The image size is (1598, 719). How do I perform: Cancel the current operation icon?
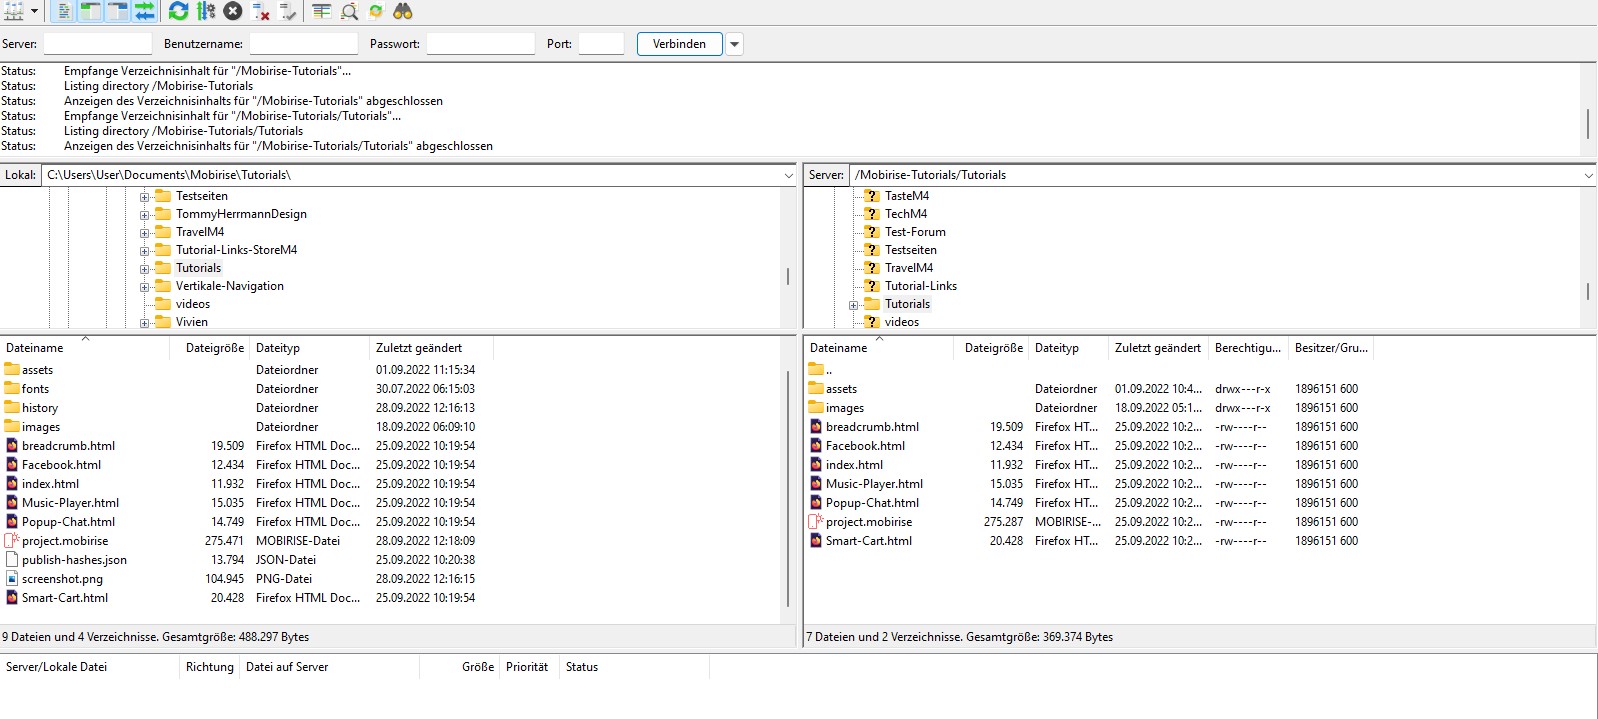[233, 11]
